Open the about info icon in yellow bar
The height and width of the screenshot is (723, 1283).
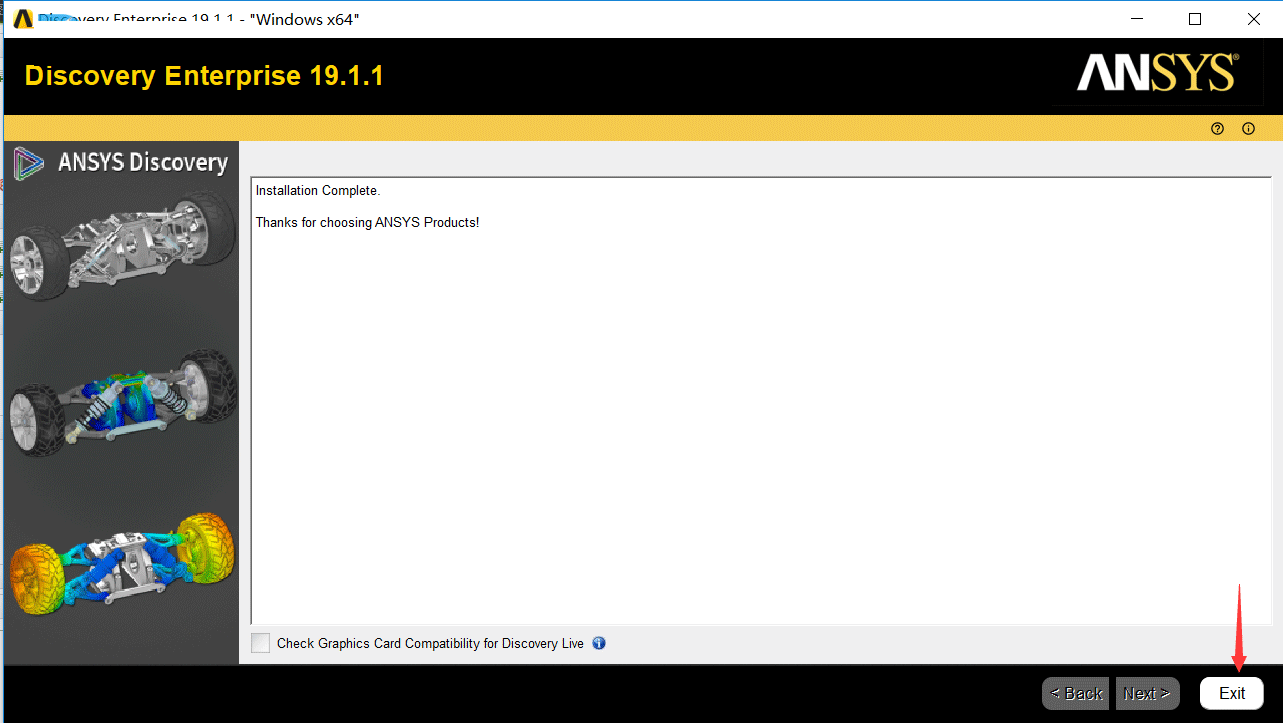(x=1248, y=129)
